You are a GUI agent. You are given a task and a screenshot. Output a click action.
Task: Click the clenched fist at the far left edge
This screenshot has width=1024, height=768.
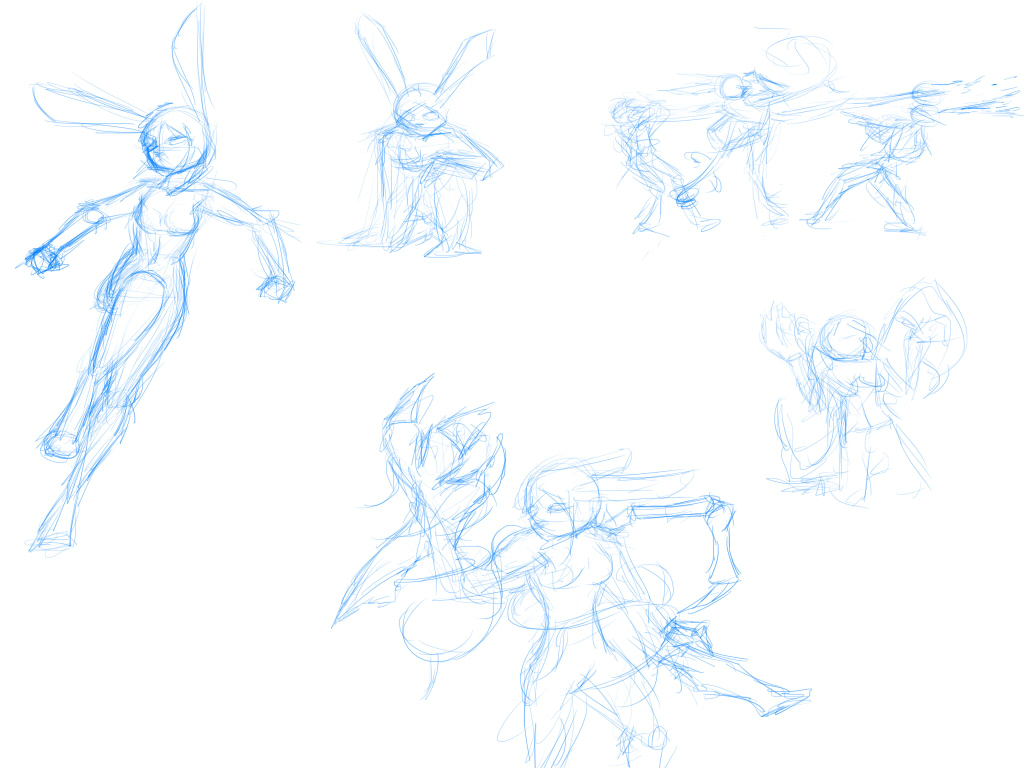(44, 259)
